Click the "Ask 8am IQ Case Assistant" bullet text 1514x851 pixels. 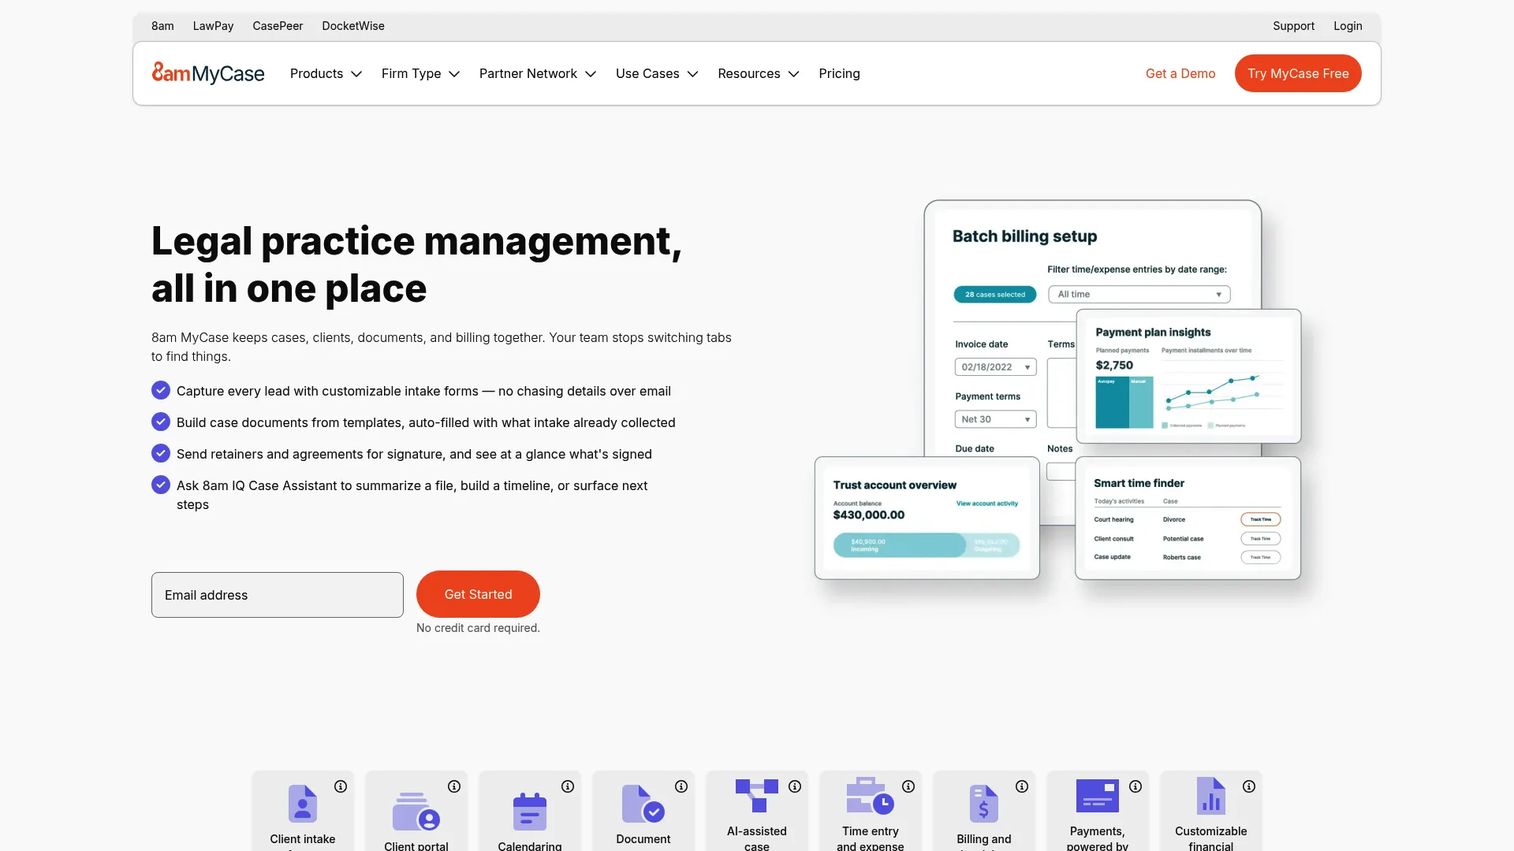tap(412, 495)
